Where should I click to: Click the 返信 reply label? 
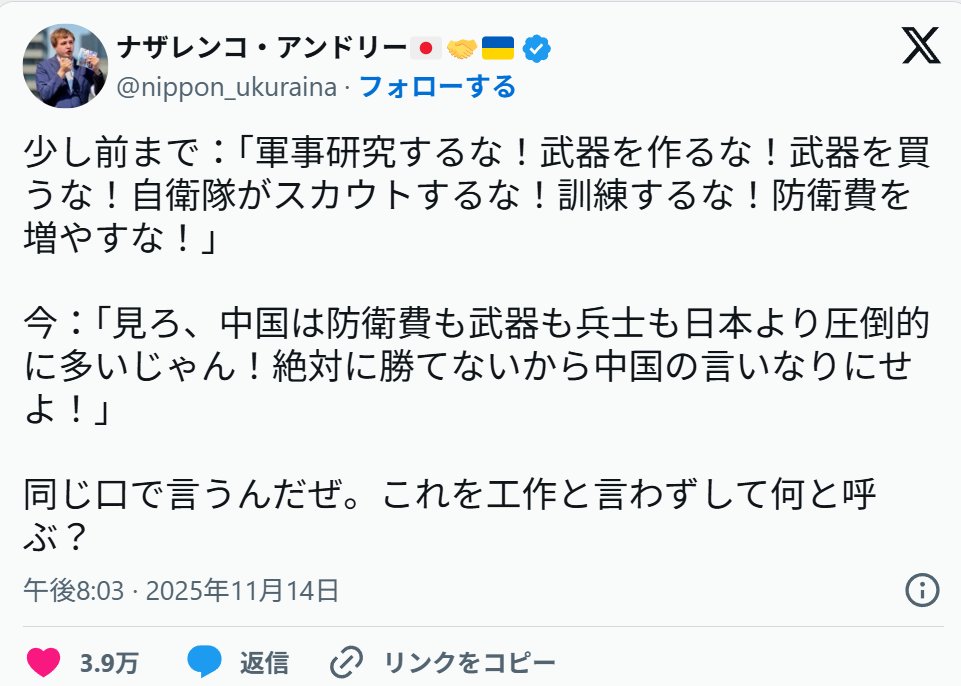tap(264, 662)
